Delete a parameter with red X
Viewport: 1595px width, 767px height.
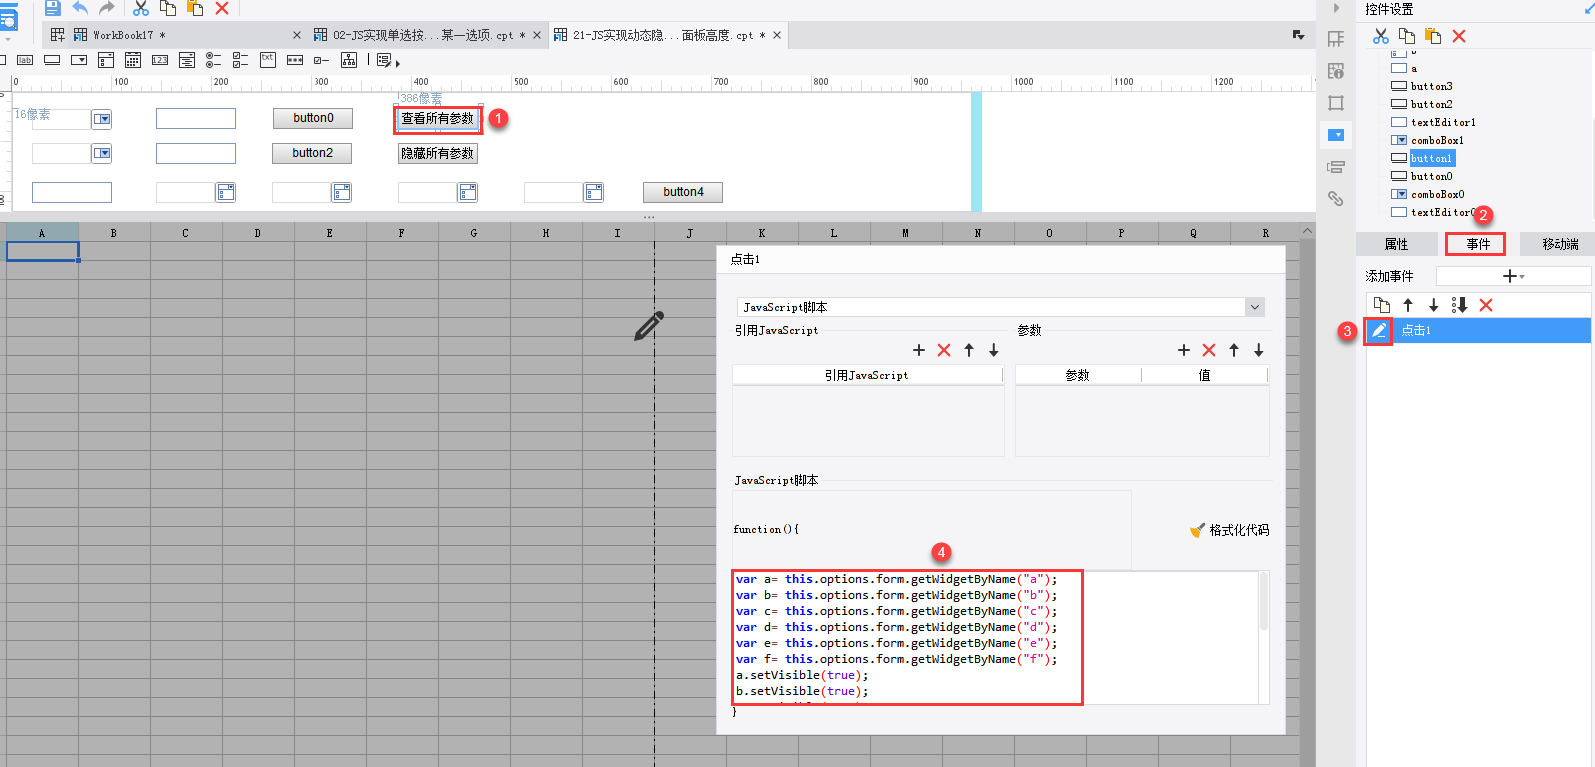coord(1209,350)
